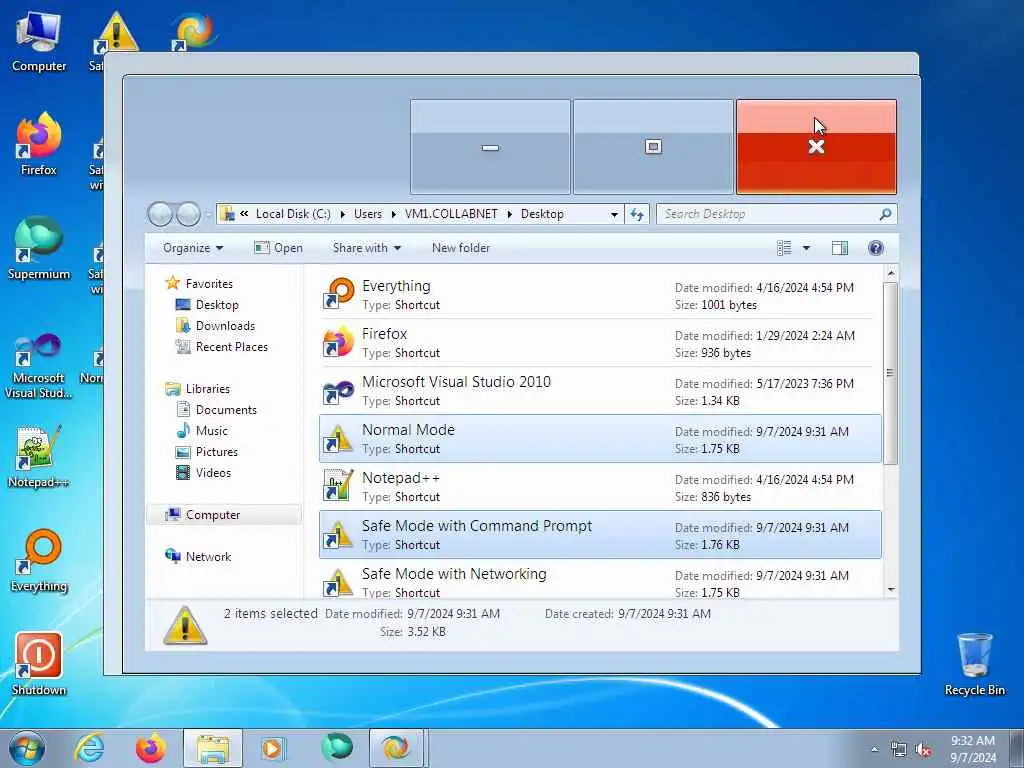Click the File Explorer taskbar button
1024x768 pixels.
tap(212, 748)
